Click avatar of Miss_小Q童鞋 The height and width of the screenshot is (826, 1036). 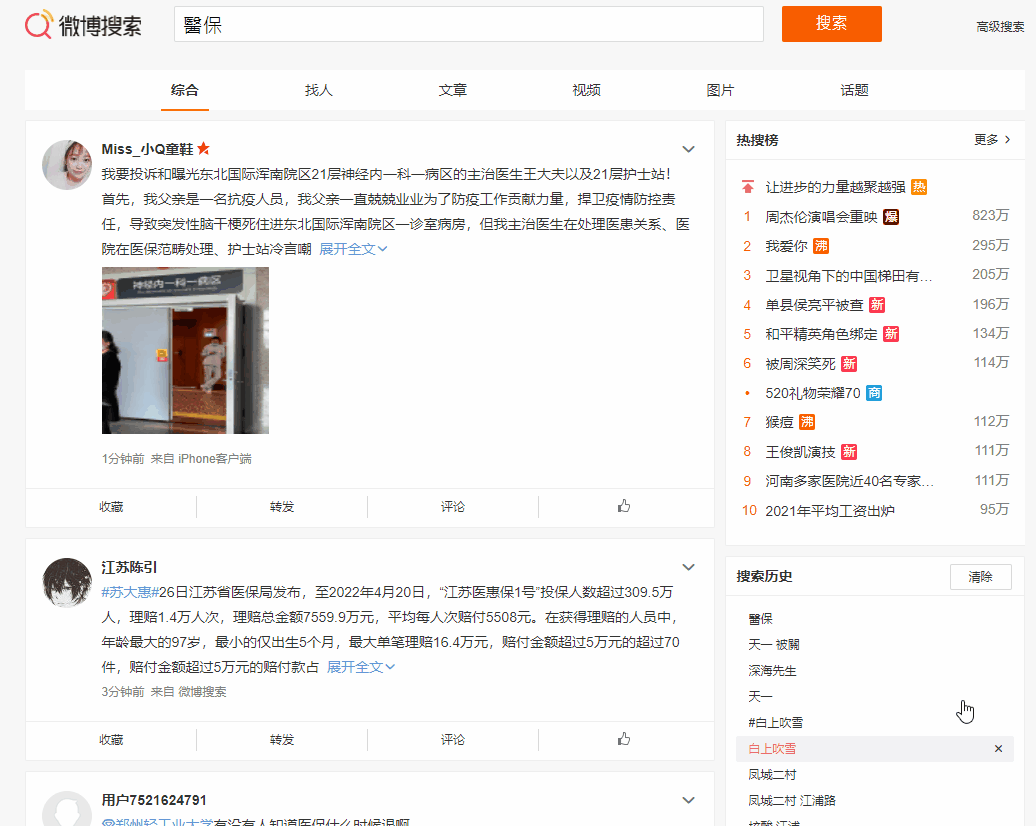(67, 165)
